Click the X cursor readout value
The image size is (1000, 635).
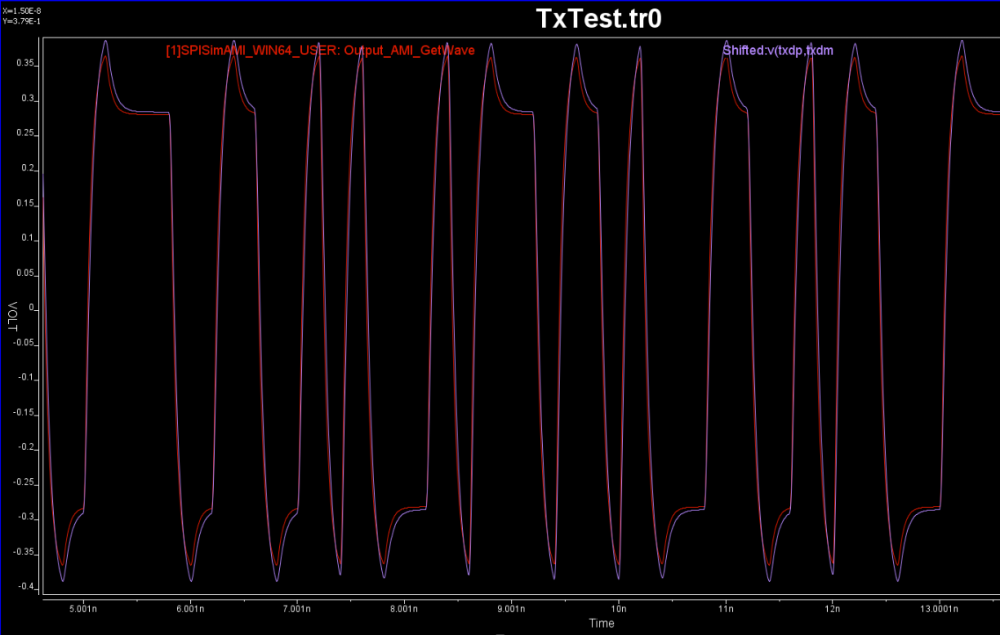pyautogui.click(x=20, y=9)
